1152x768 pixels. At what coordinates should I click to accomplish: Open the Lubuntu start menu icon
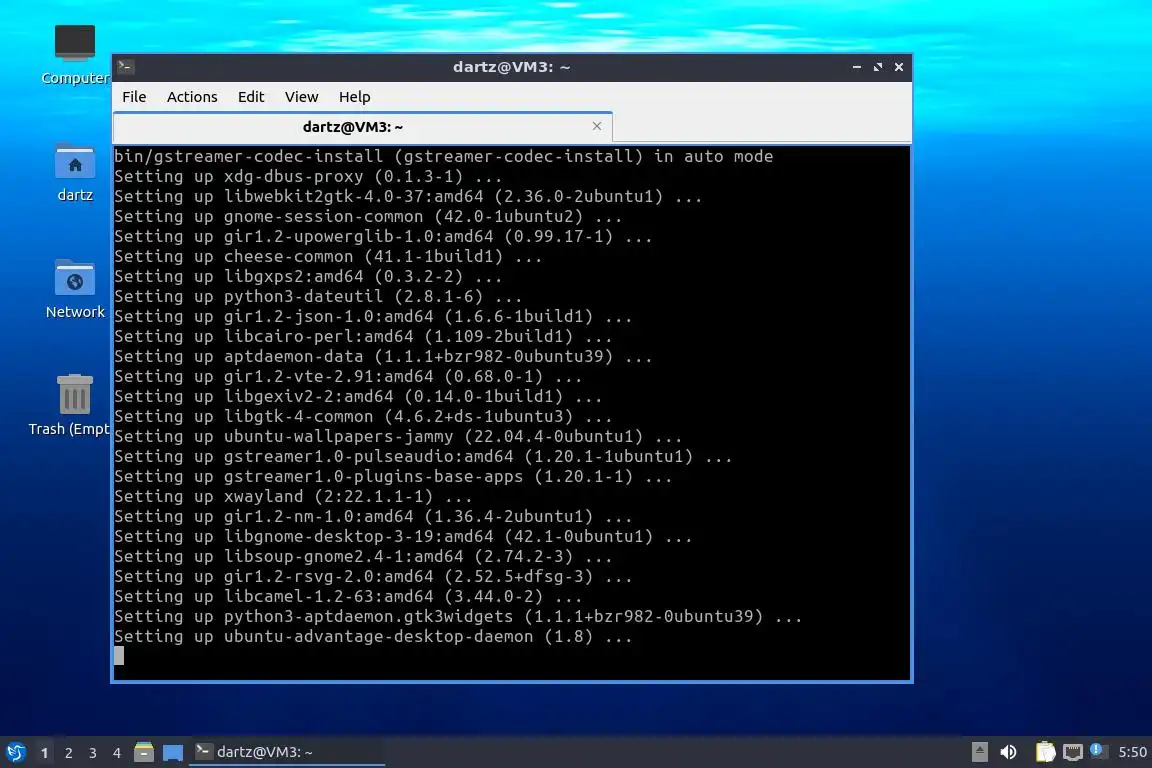[x=15, y=752]
